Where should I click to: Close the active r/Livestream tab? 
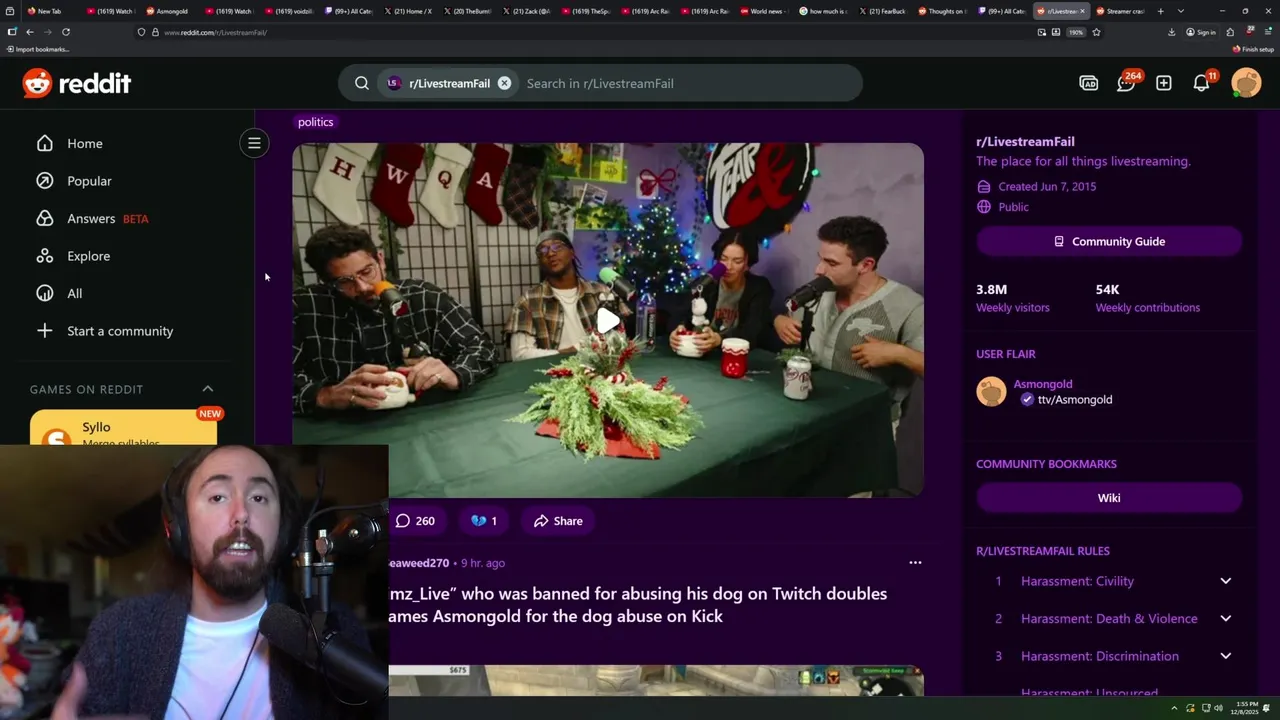coord(1082,11)
